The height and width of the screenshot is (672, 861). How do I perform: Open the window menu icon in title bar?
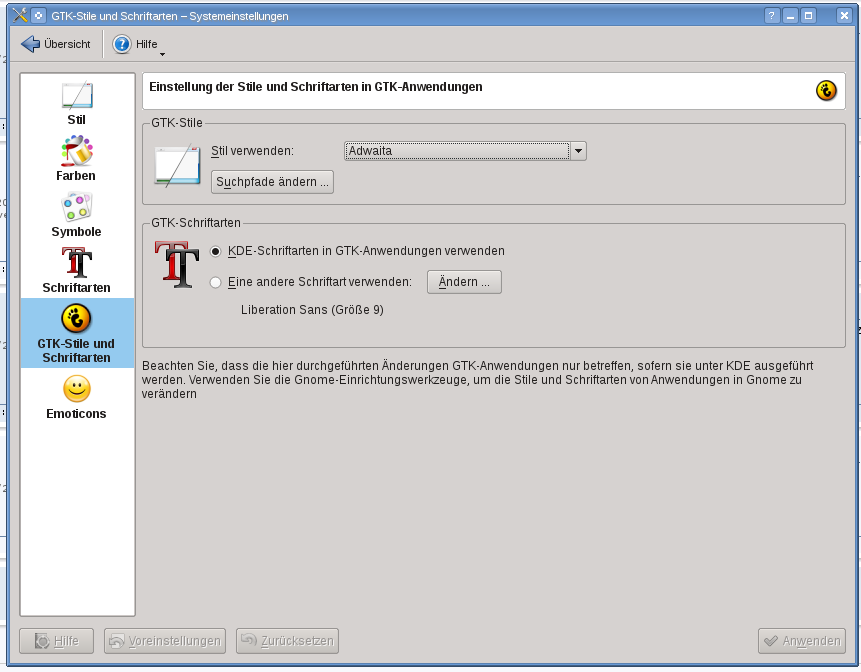point(17,16)
